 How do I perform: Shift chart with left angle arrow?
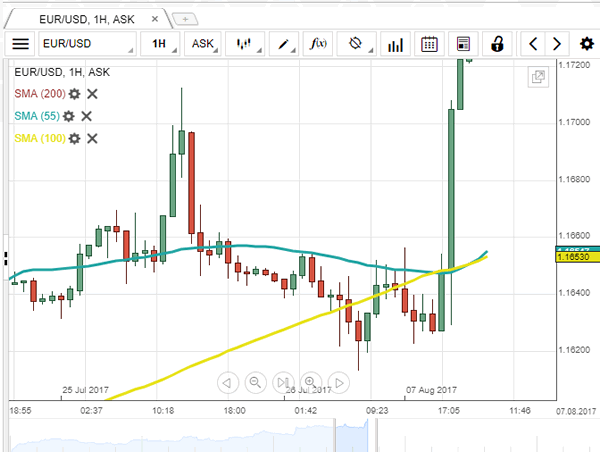click(533, 44)
